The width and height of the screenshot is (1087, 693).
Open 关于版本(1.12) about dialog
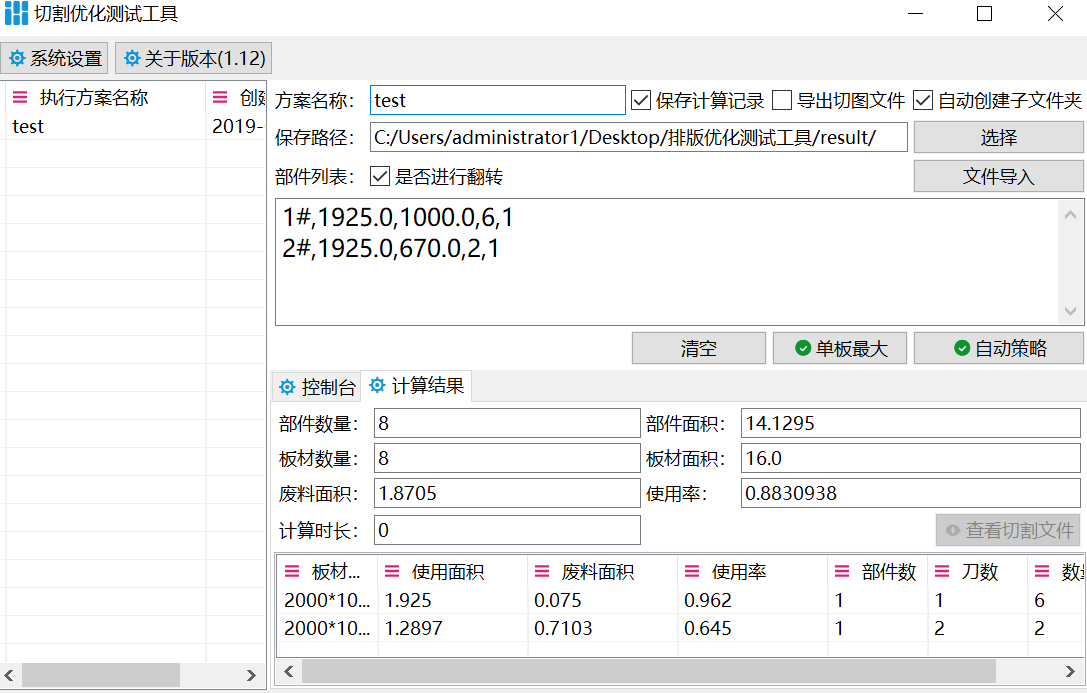click(193, 59)
